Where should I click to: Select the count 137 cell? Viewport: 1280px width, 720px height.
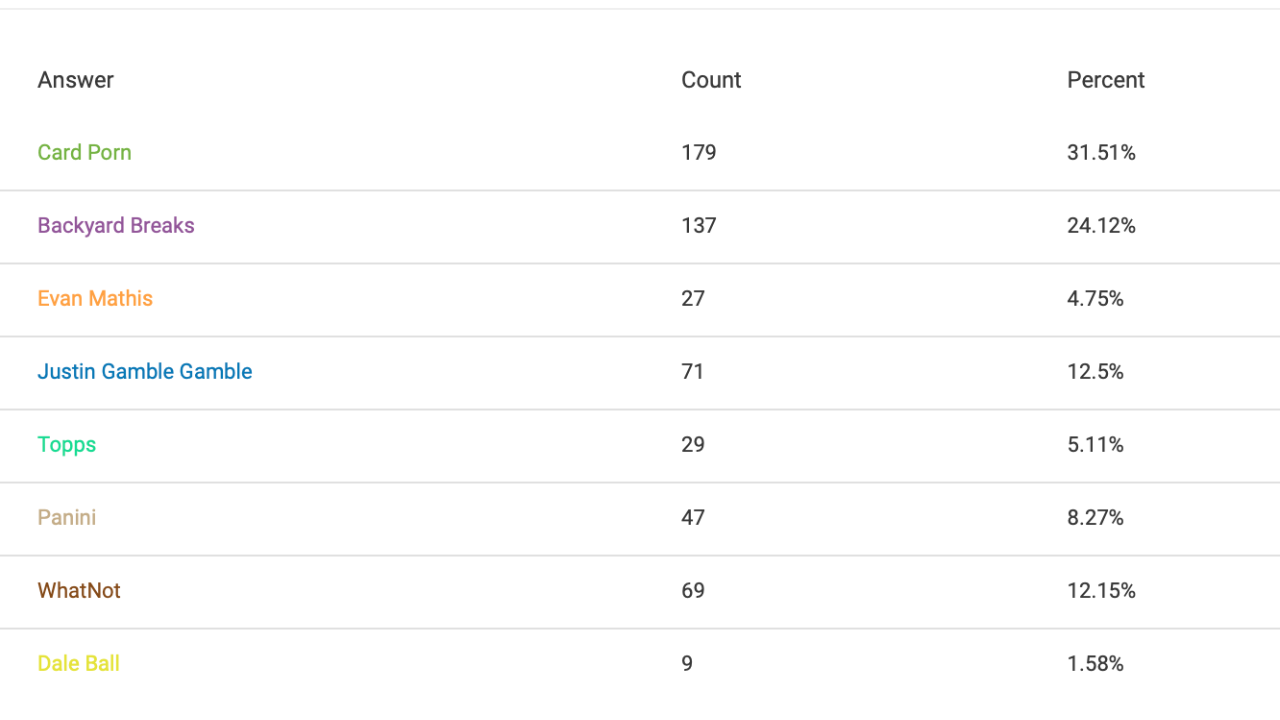(x=699, y=225)
